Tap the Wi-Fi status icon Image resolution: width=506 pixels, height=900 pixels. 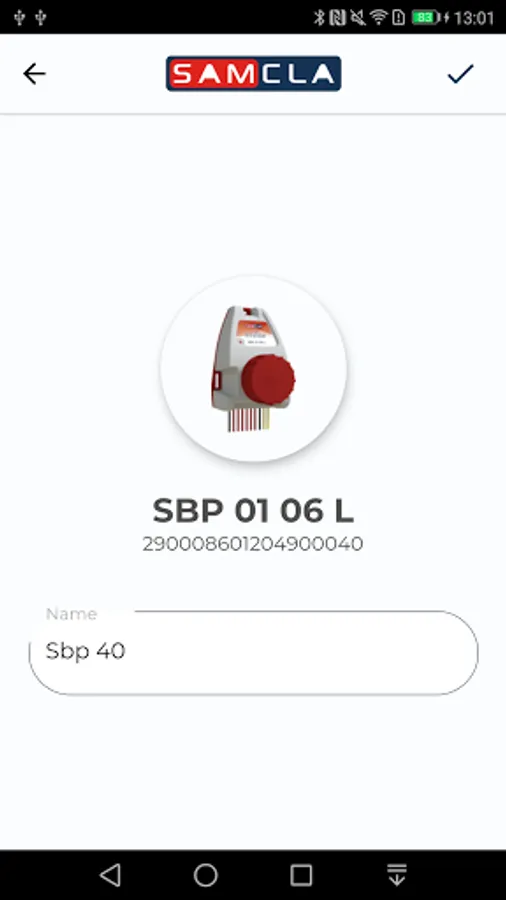point(379,17)
